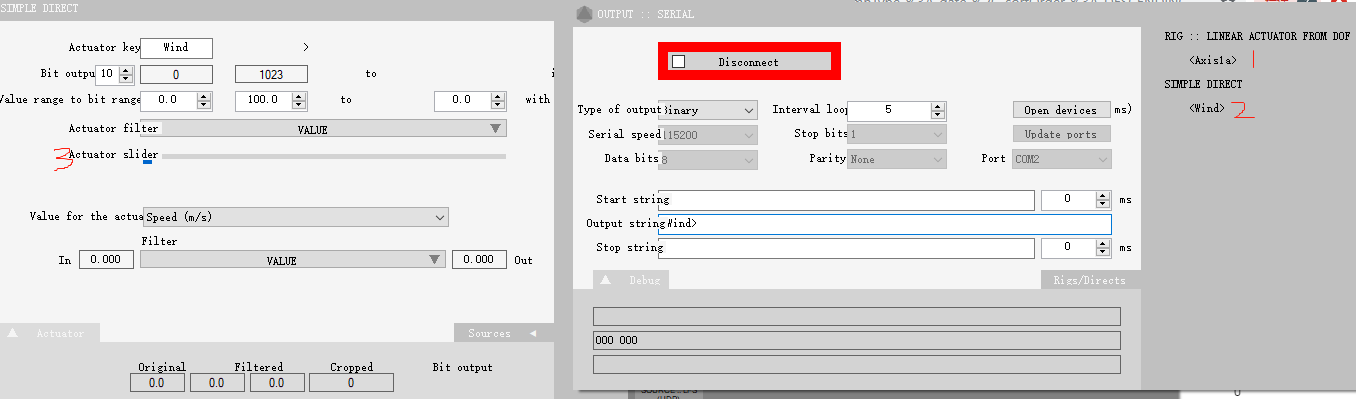
Task: Click the Actuator slider track
Action: [x=333, y=157]
